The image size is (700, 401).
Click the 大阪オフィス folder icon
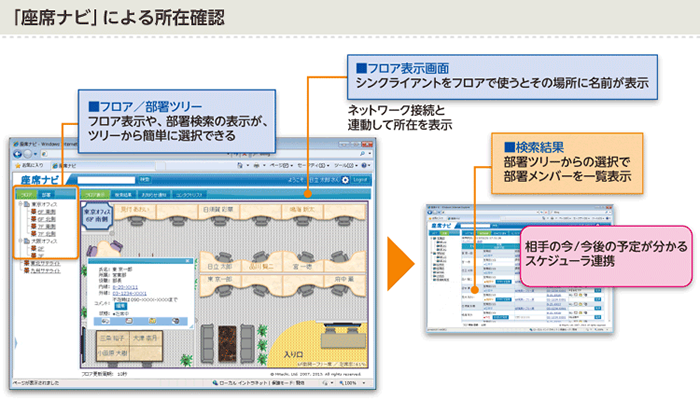(27, 241)
